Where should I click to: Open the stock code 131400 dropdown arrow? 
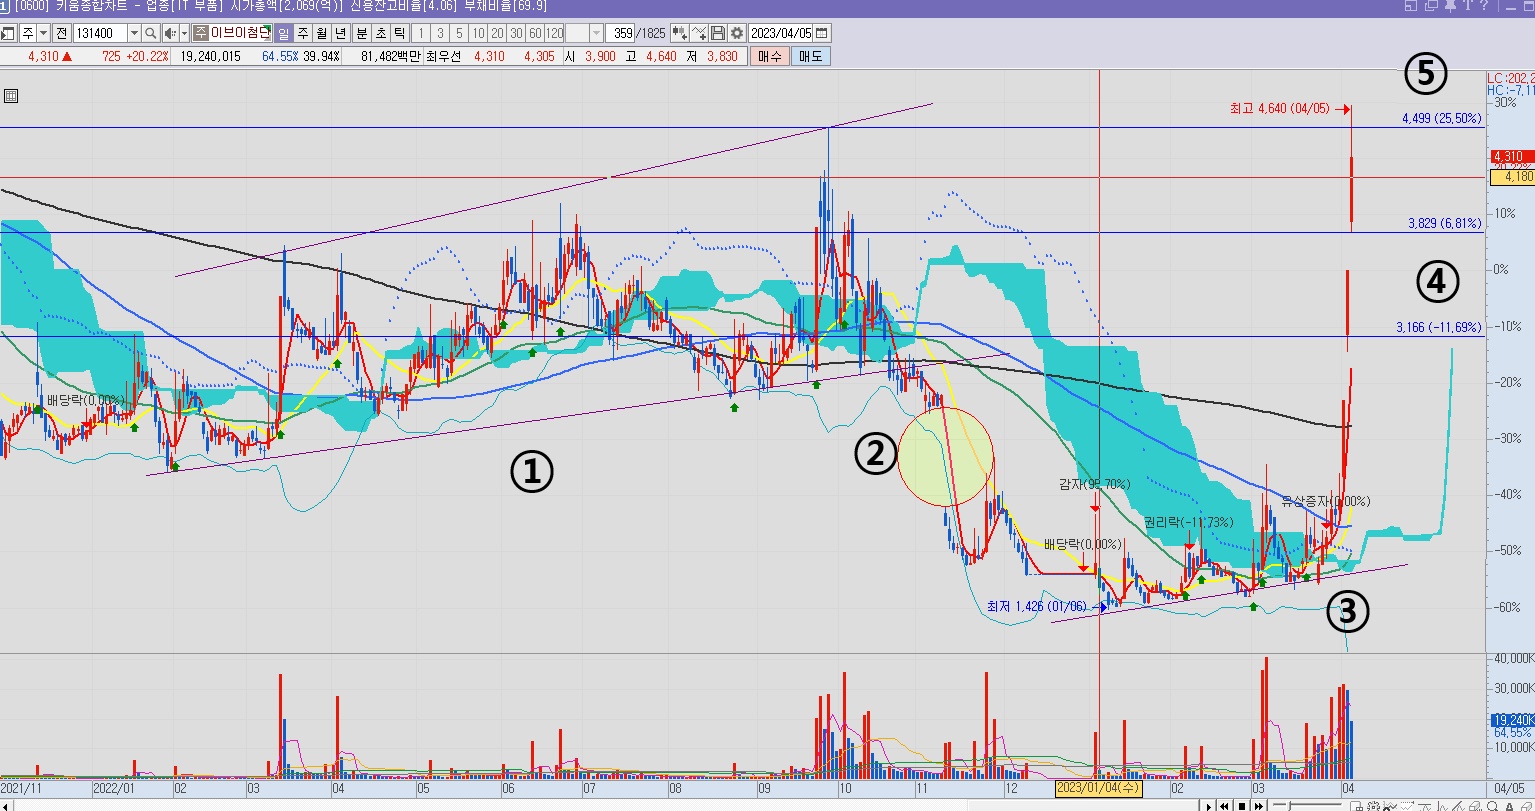(x=134, y=33)
